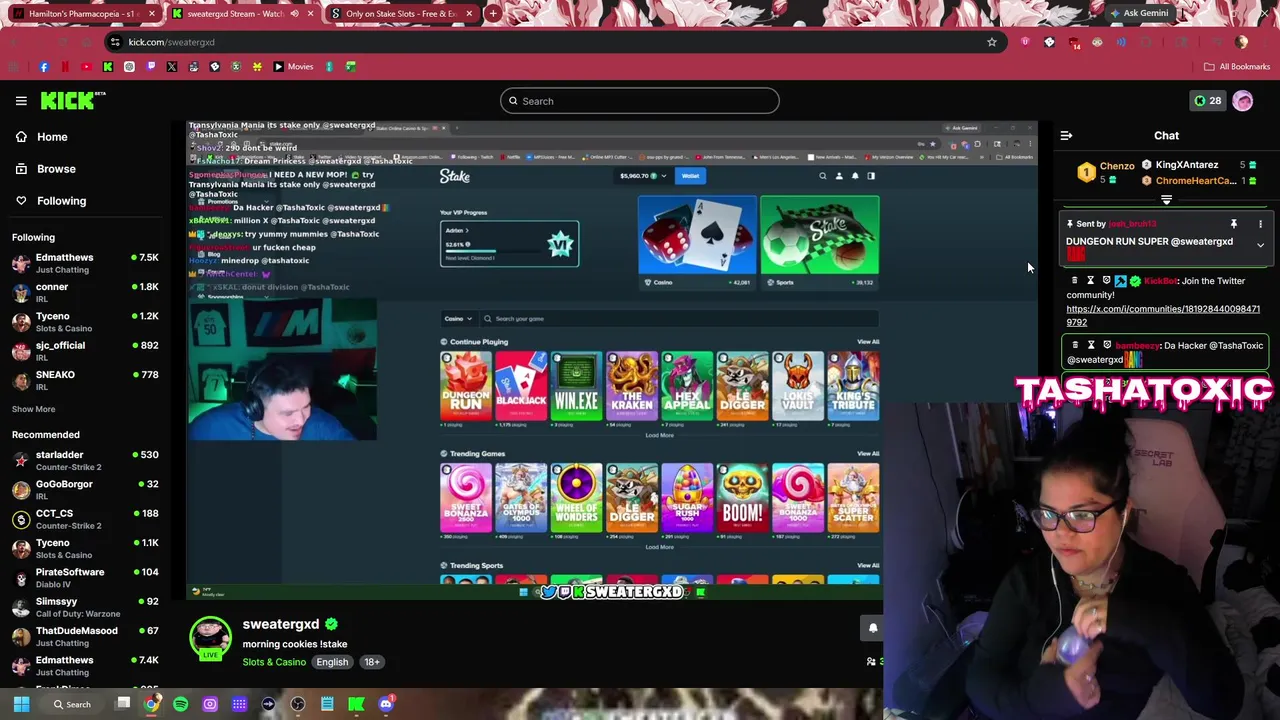This screenshot has height=720, width=1280.
Task: Expand the chat leaderboard drop handle
Action: pos(1166,200)
